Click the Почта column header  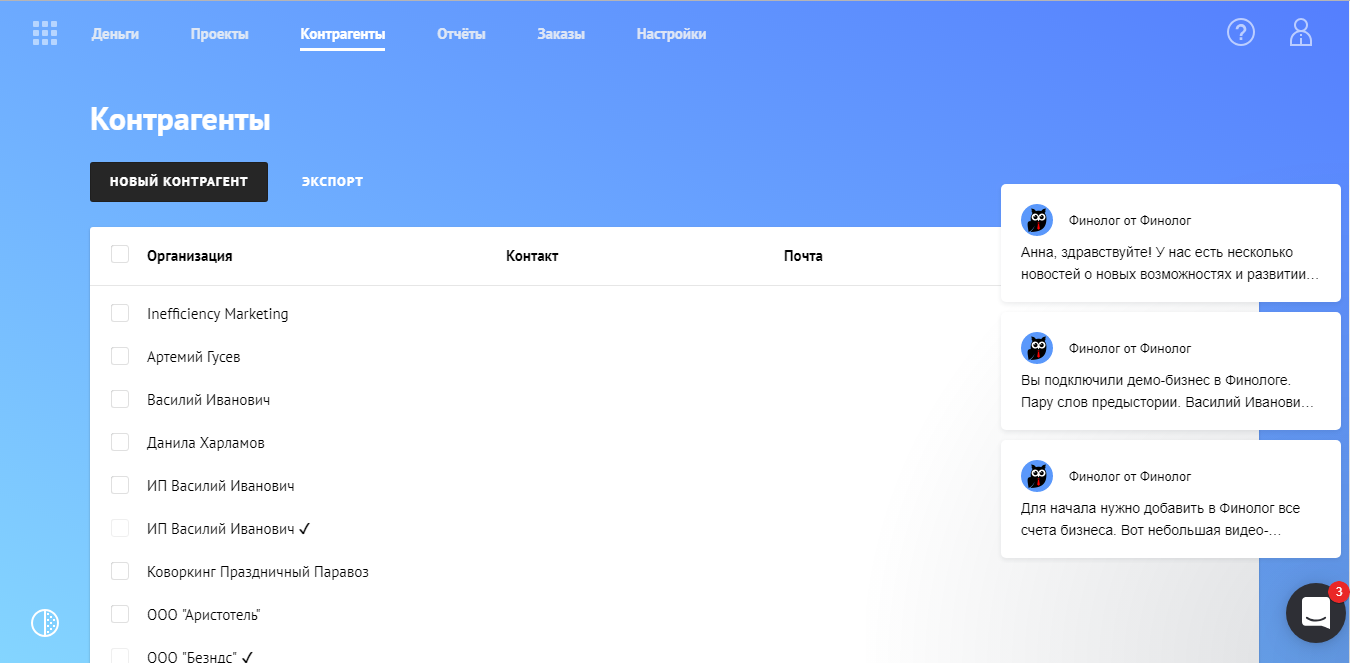(x=803, y=256)
